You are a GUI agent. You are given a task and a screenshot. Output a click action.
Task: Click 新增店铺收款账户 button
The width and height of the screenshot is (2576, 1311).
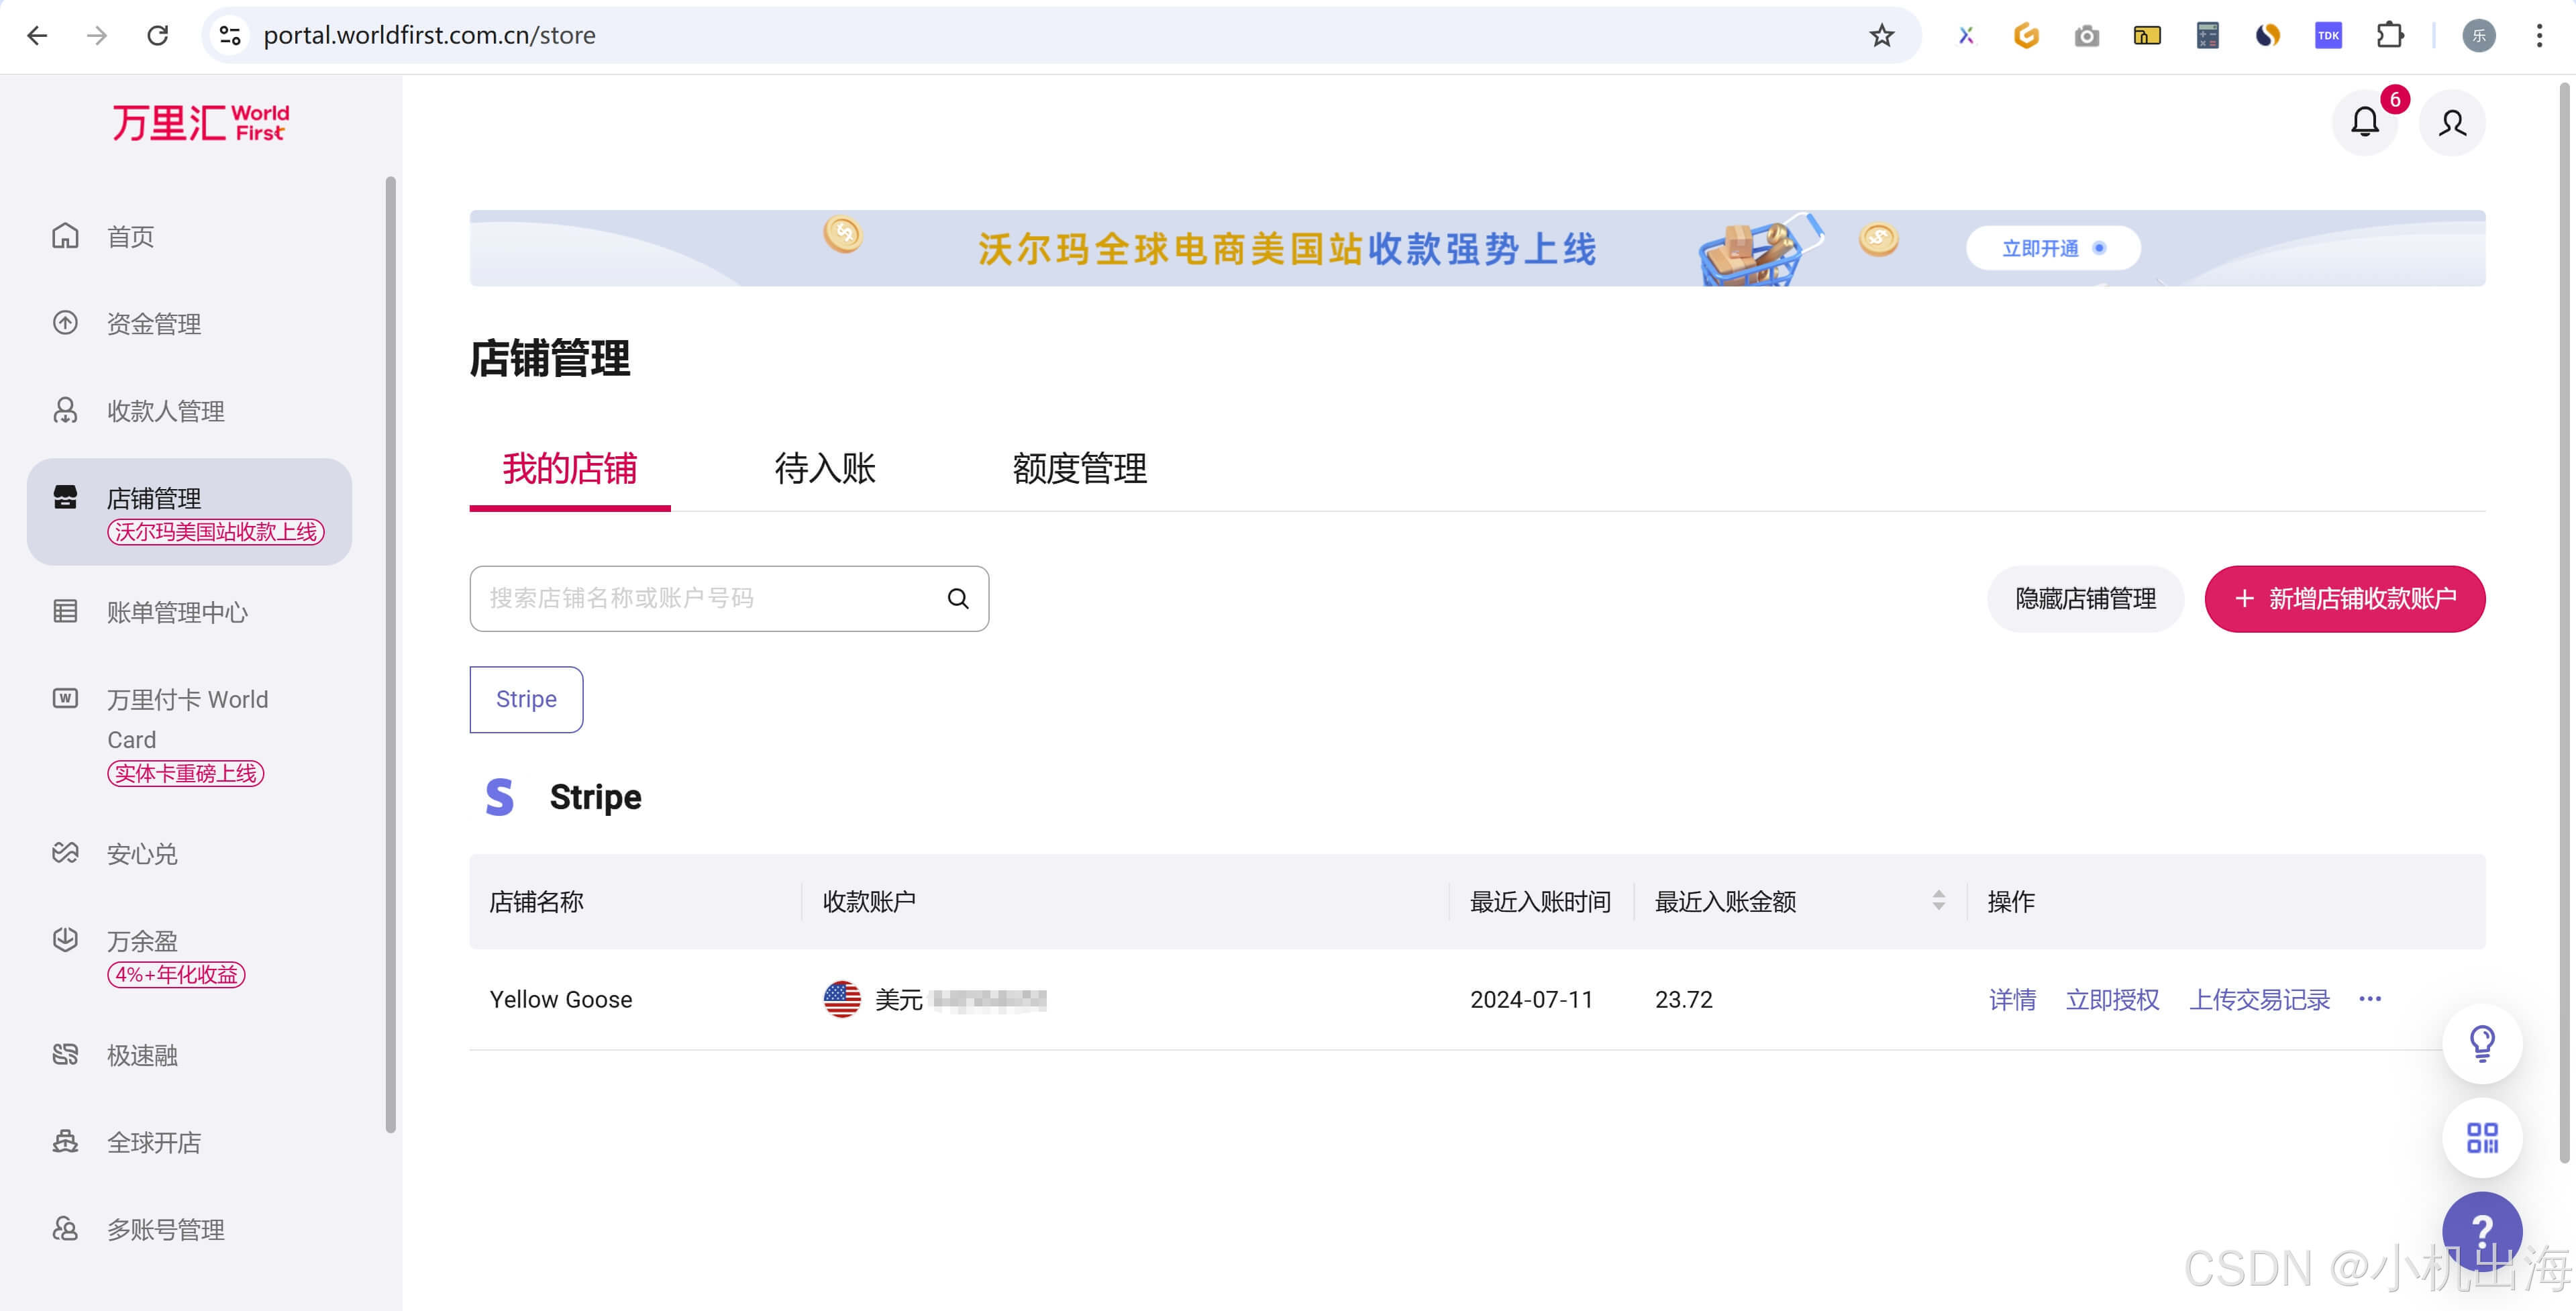click(x=2344, y=598)
